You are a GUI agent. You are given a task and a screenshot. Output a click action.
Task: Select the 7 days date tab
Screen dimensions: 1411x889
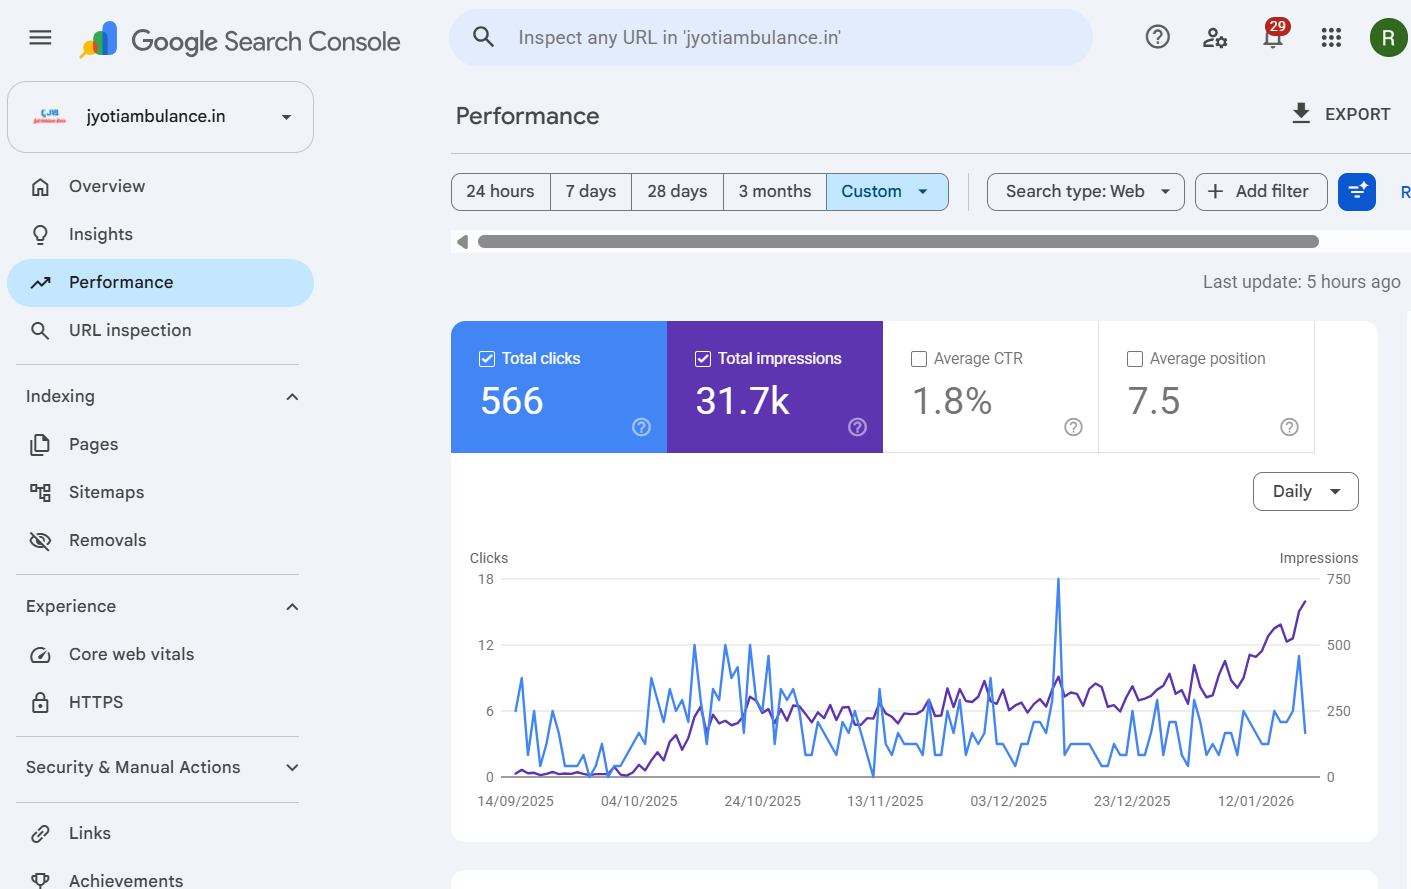[x=591, y=192]
